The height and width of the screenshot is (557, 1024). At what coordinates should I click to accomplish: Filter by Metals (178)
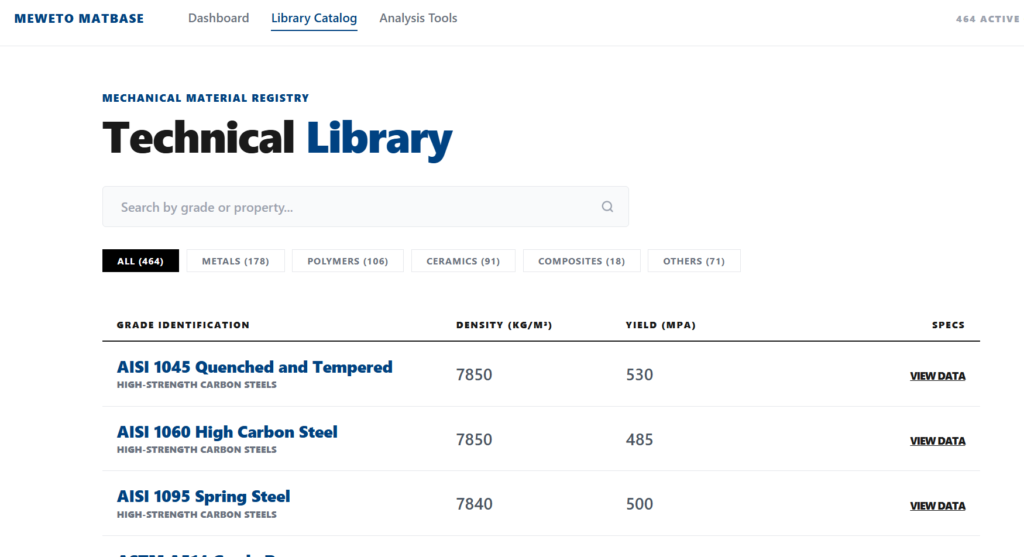pos(235,261)
